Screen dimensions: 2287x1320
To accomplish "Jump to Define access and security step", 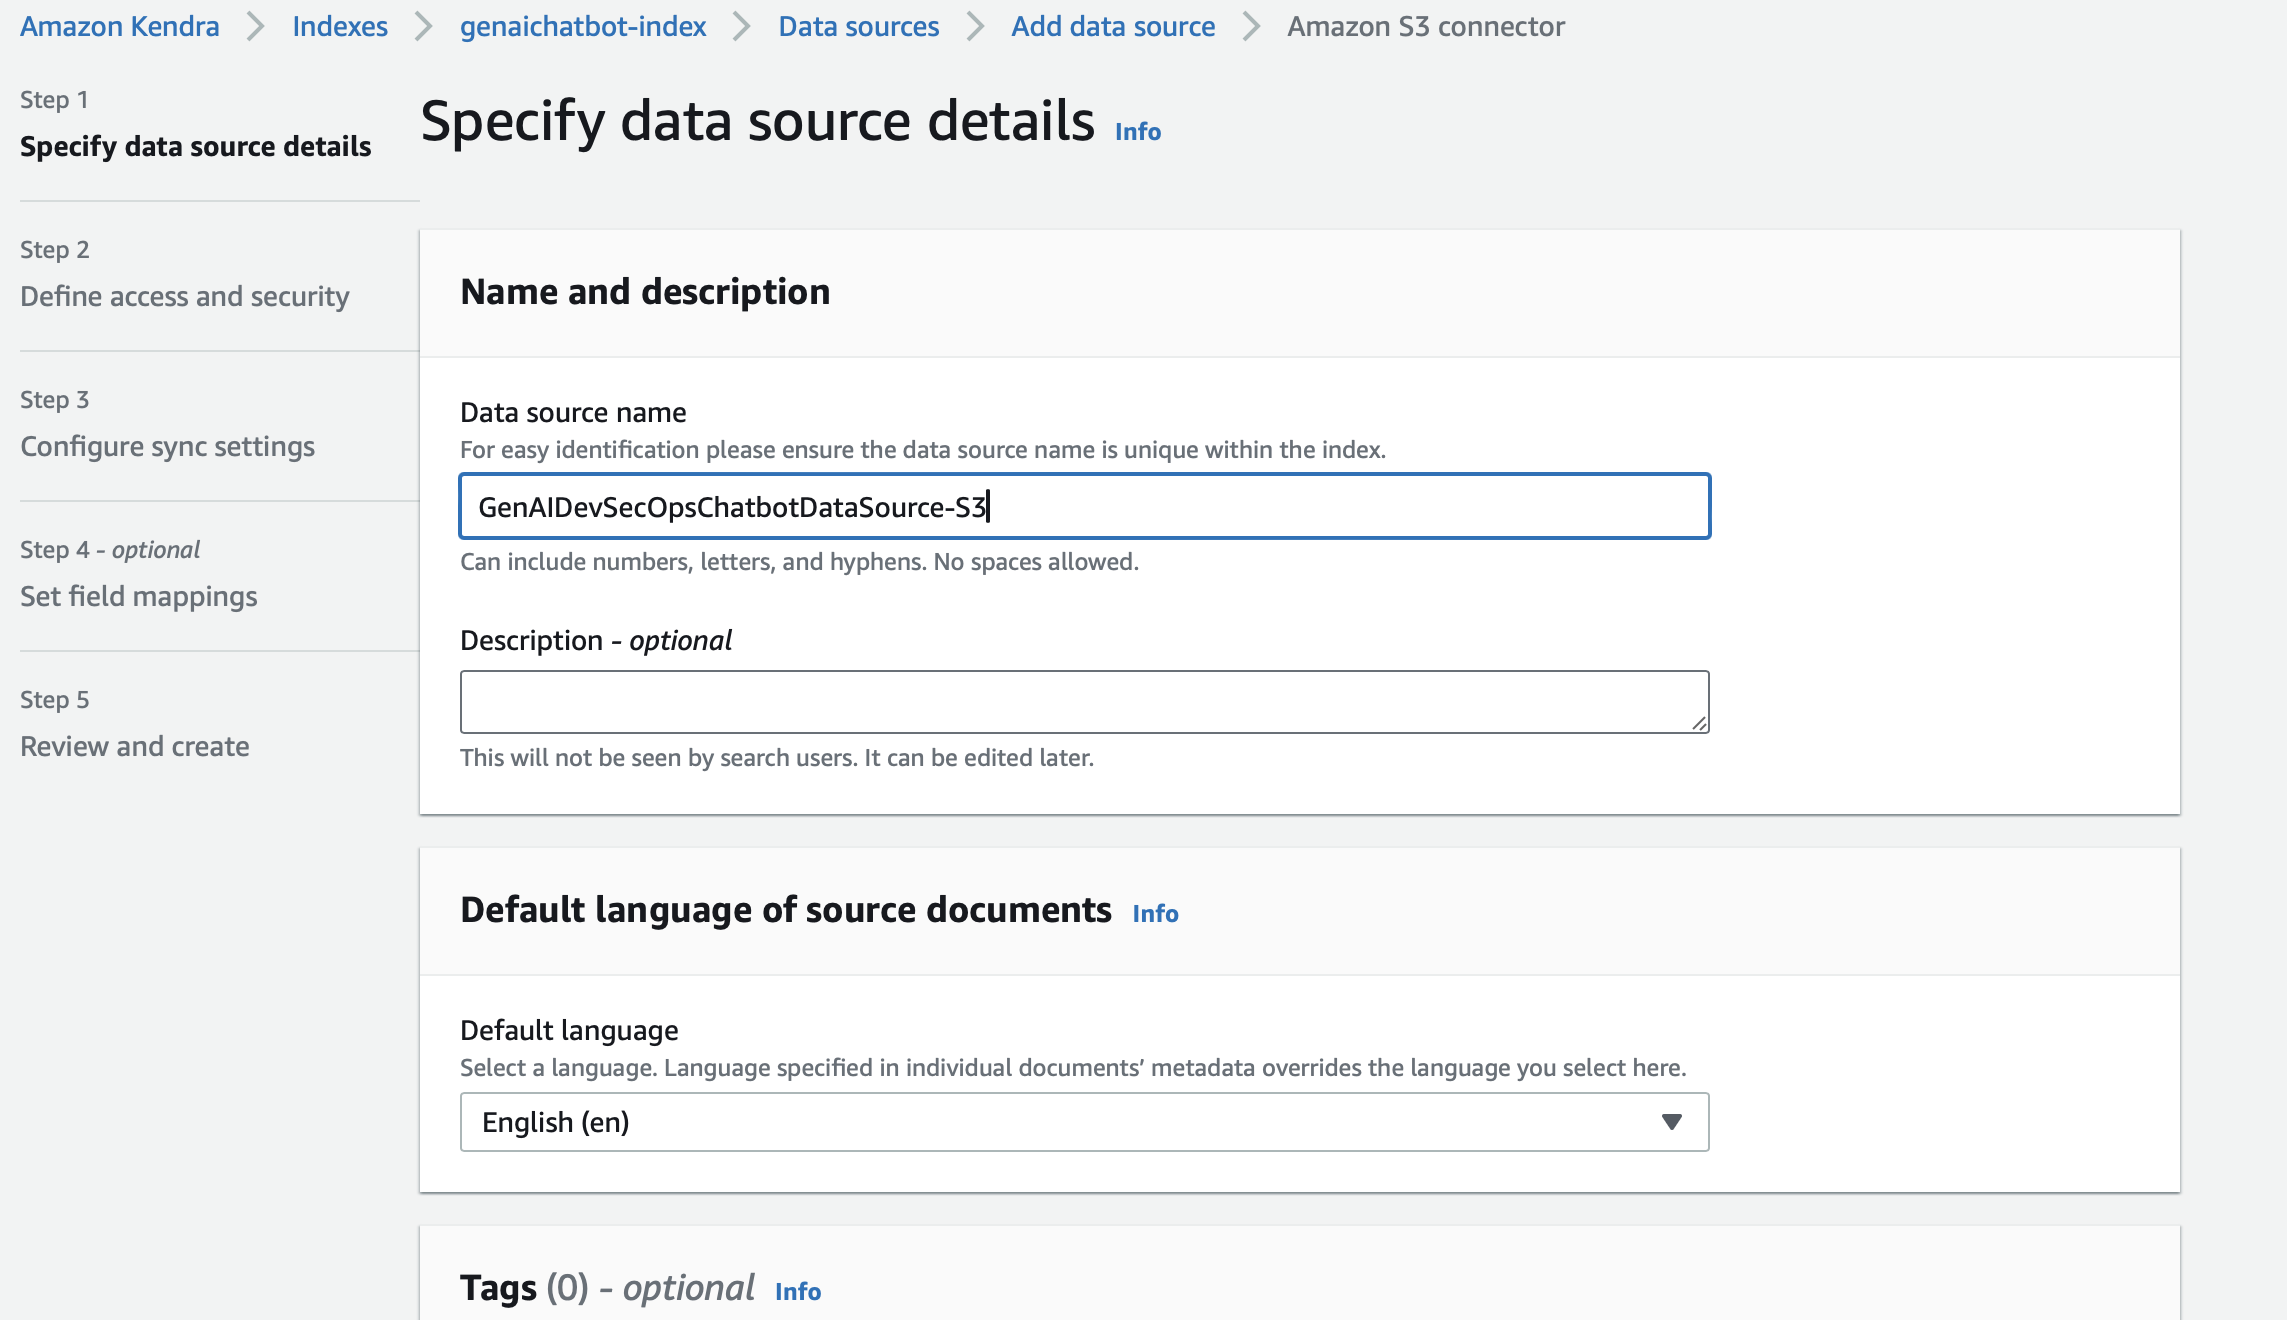I will pyautogui.click(x=185, y=296).
